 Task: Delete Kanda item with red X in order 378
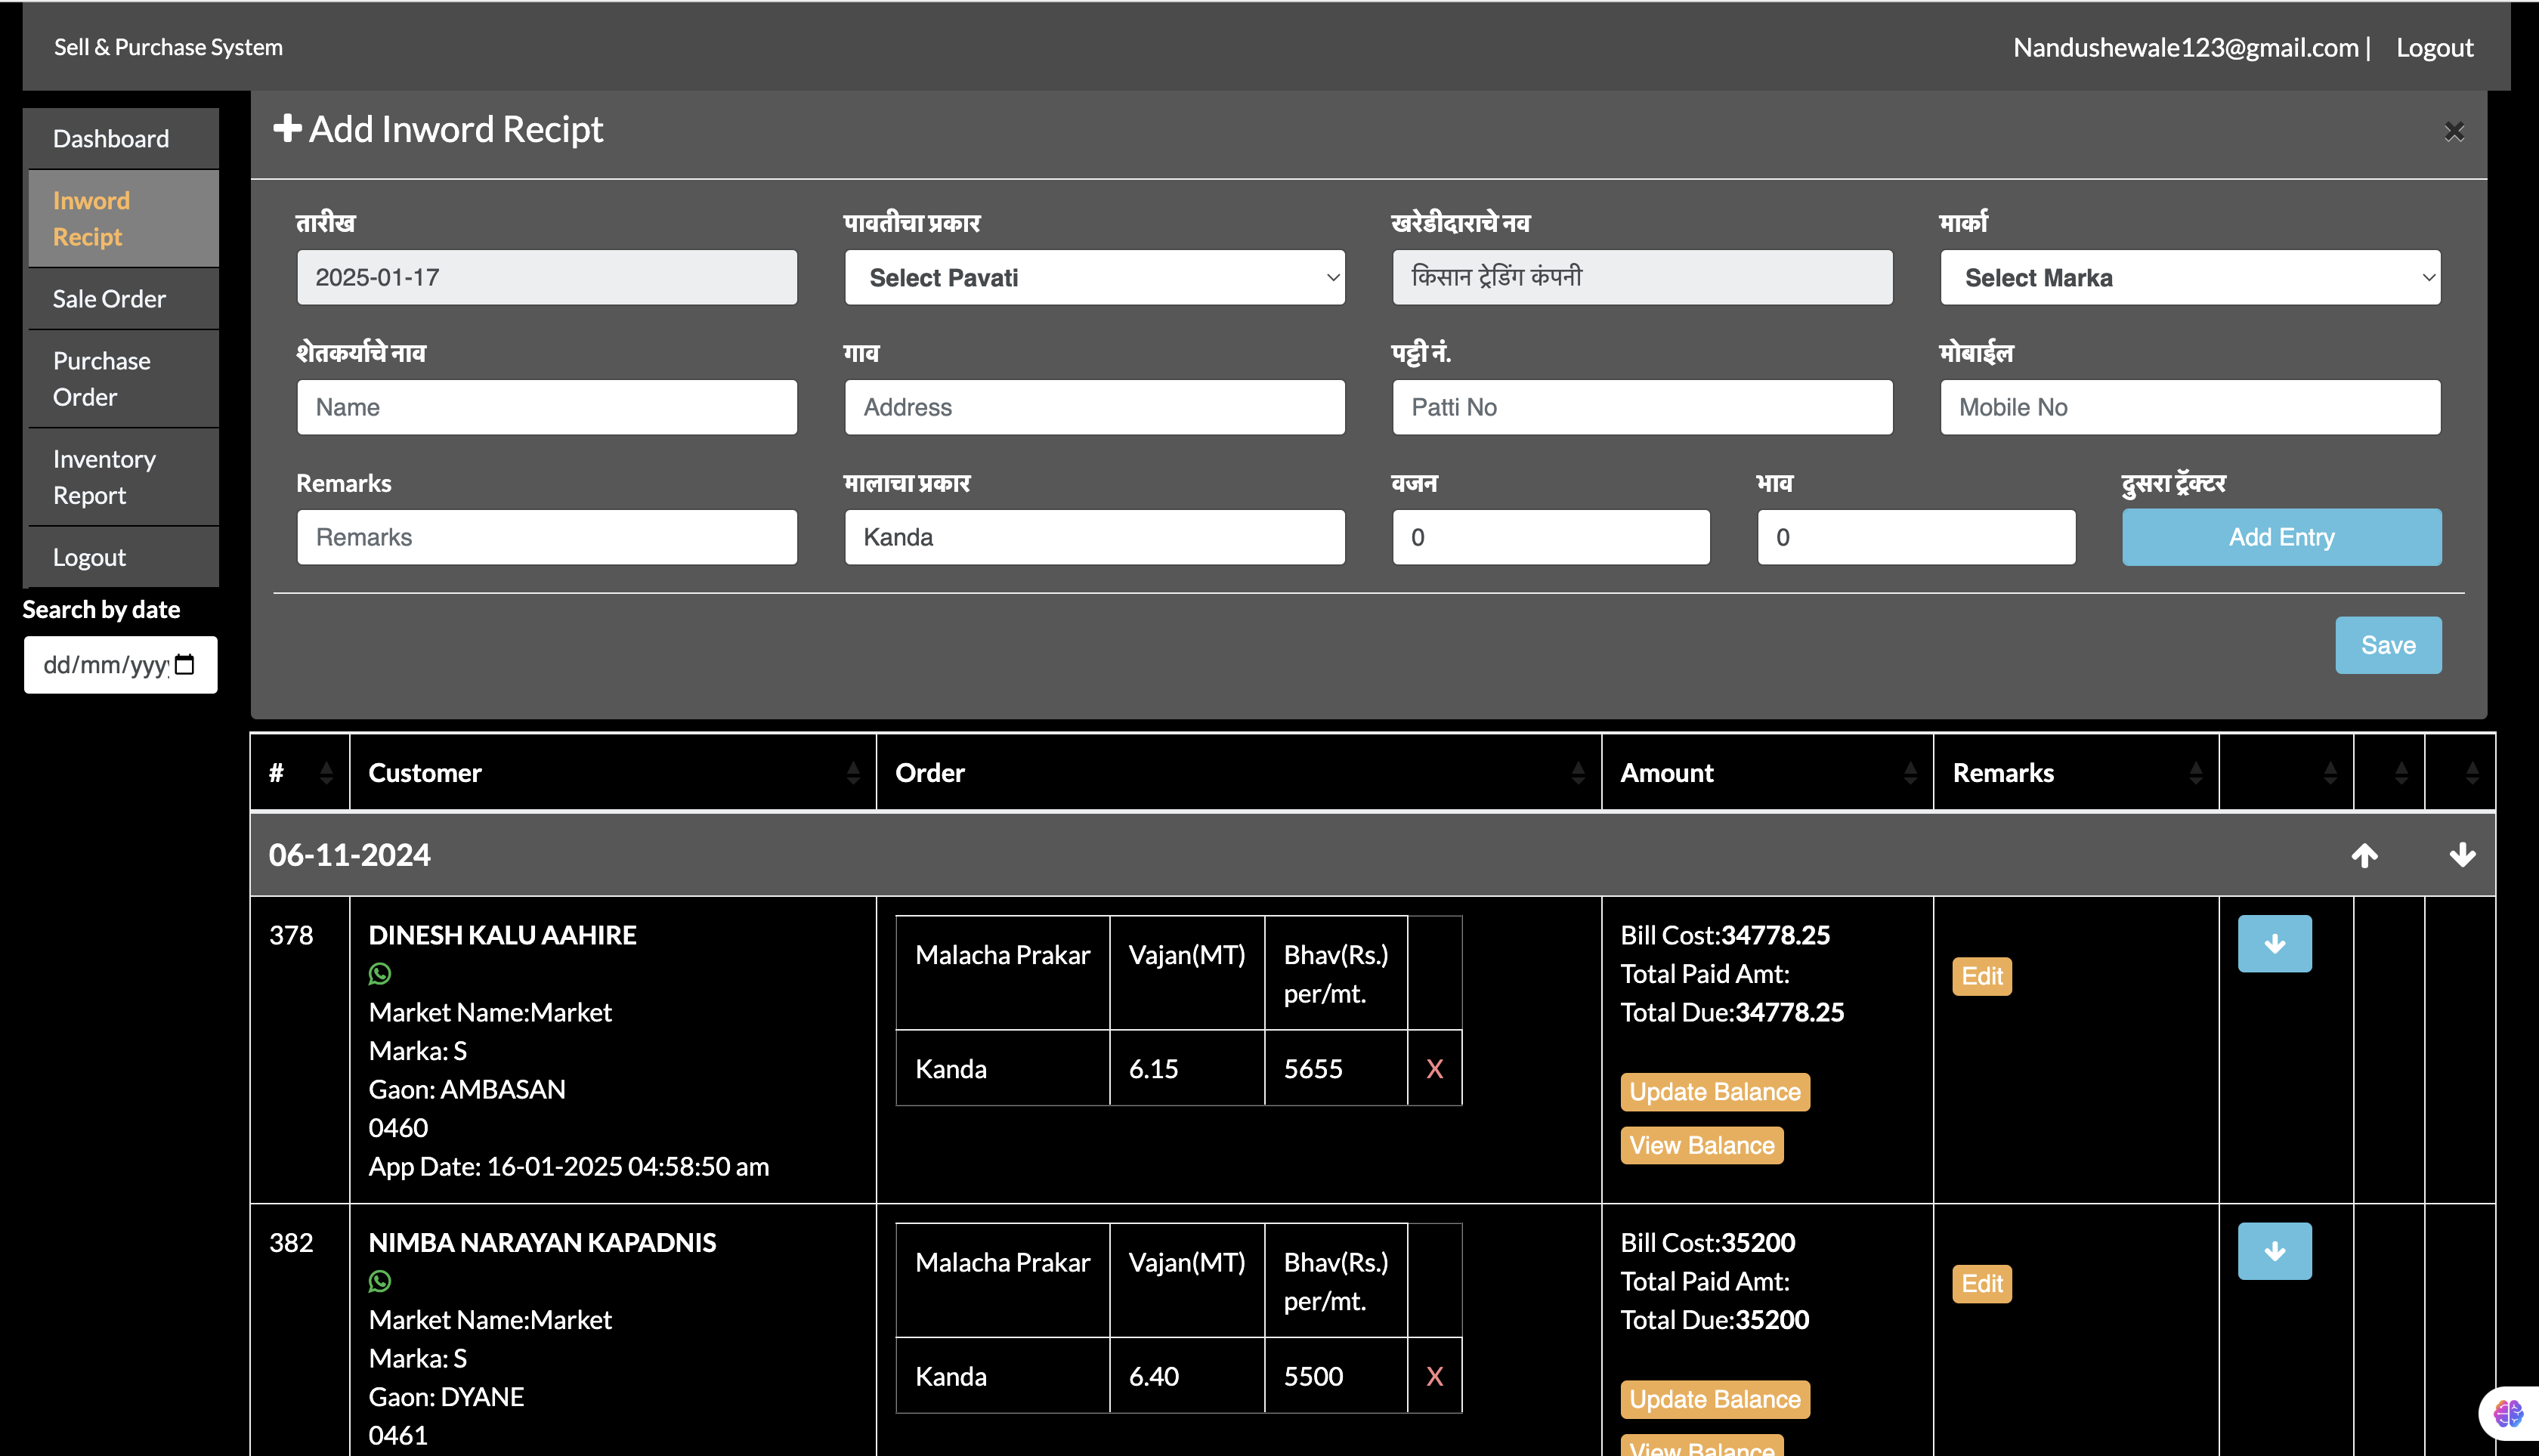pyautogui.click(x=1434, y=1069)
